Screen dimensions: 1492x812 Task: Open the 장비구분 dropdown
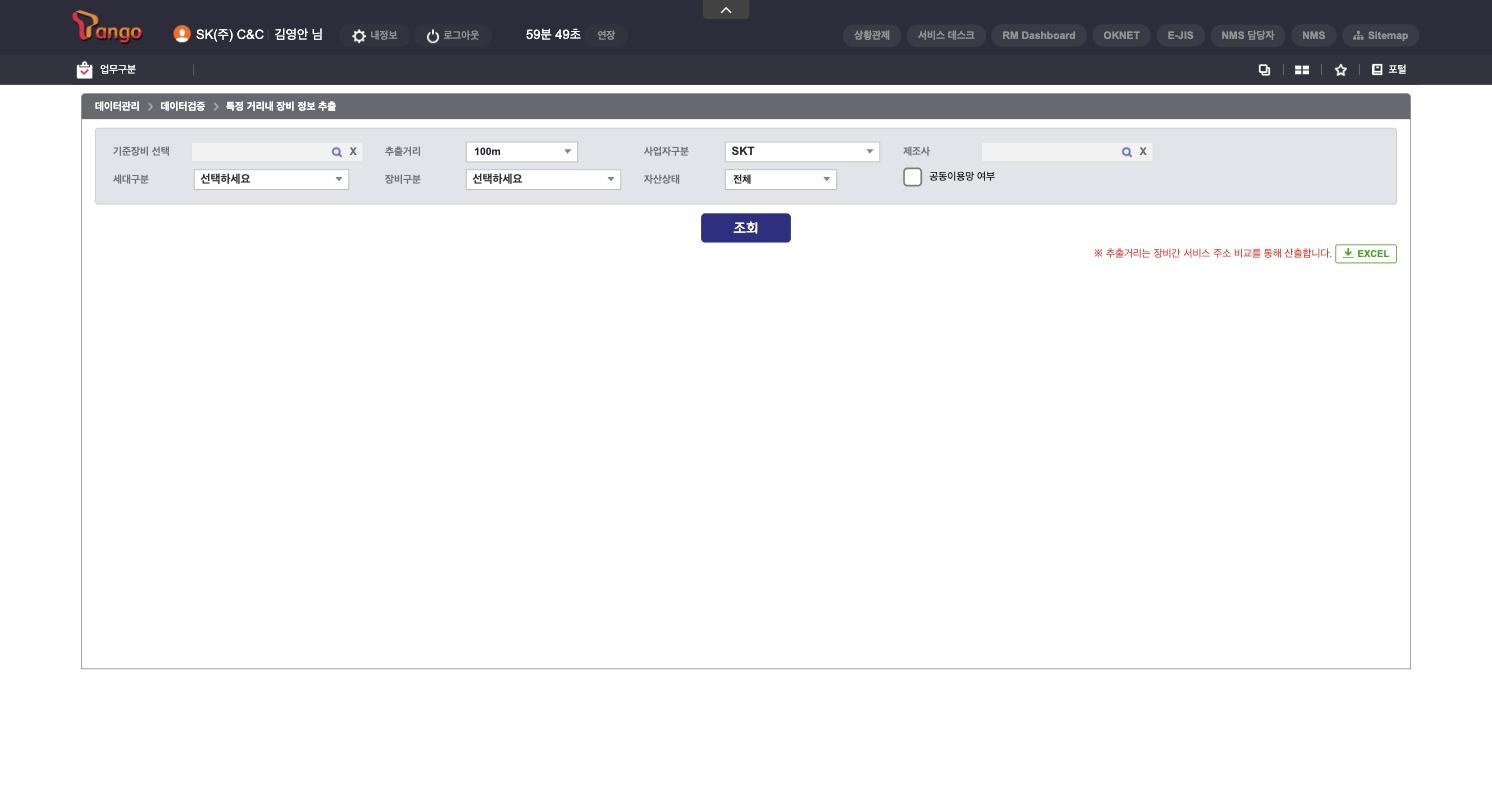(543, 180)
